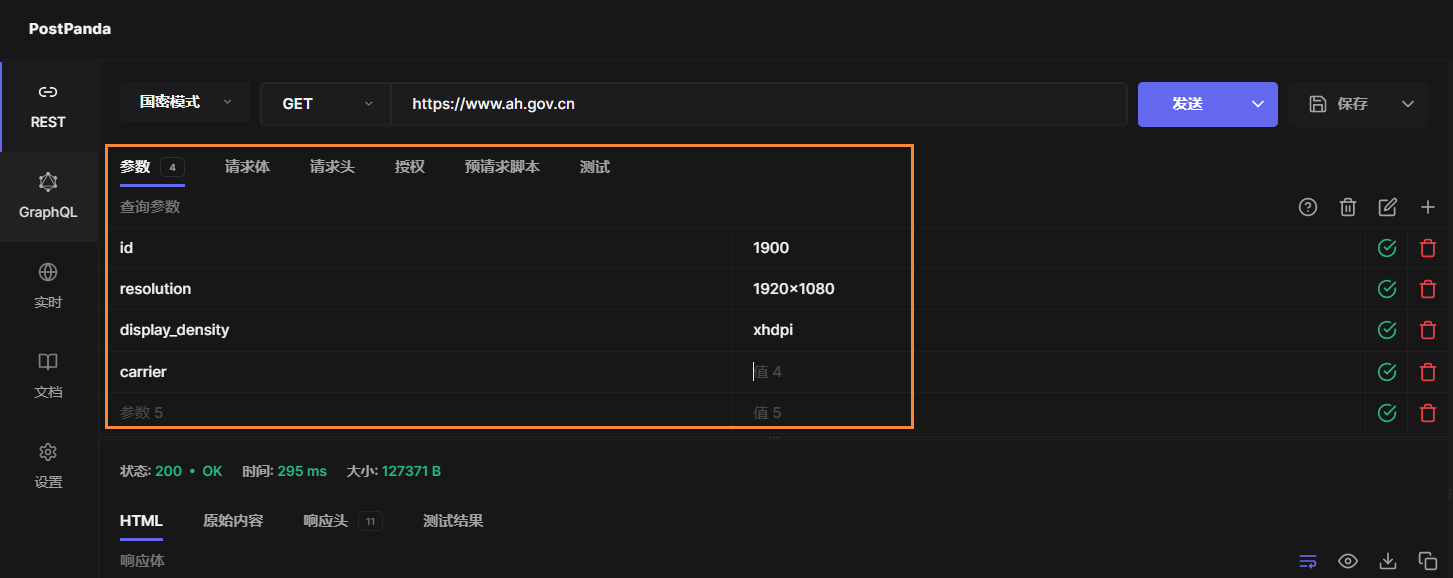Image resolution: width=1453 pixels, height=578 pixels.
Task: Download the response body
Action: (1387, 561)
